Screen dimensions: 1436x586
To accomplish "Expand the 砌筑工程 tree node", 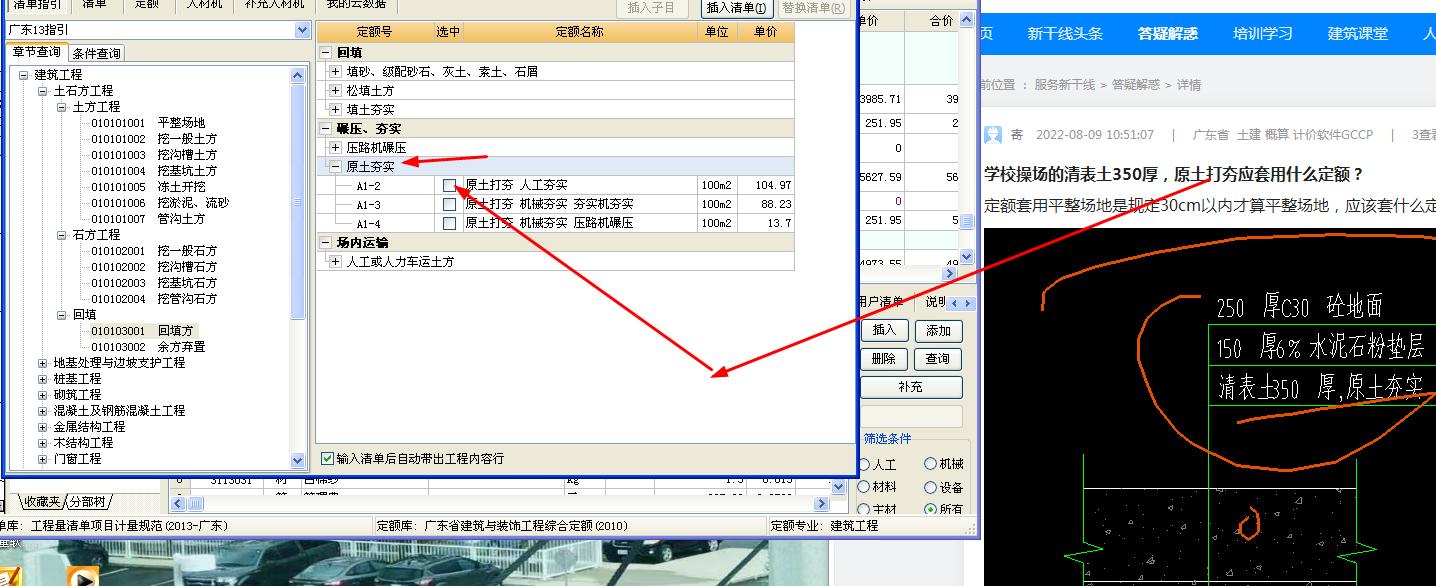I will pyautogui.click(x=42, y=395).
